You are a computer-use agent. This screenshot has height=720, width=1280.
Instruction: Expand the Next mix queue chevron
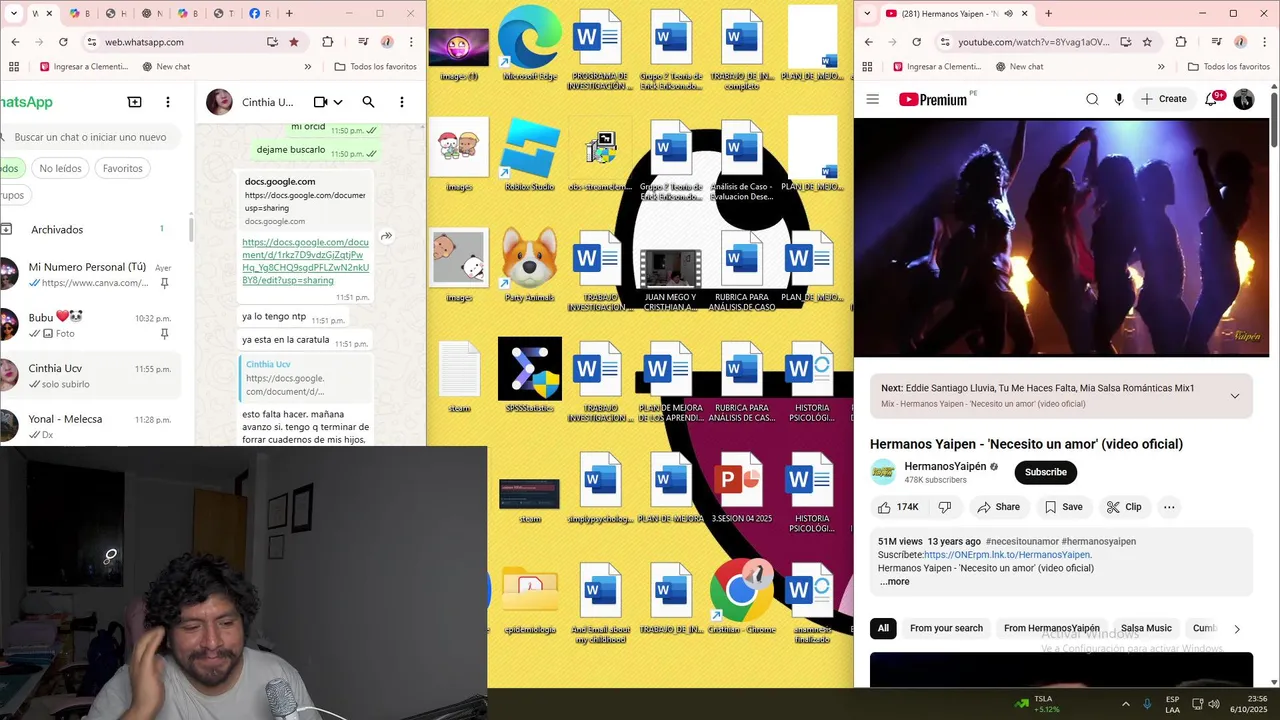pos(1234,396)
